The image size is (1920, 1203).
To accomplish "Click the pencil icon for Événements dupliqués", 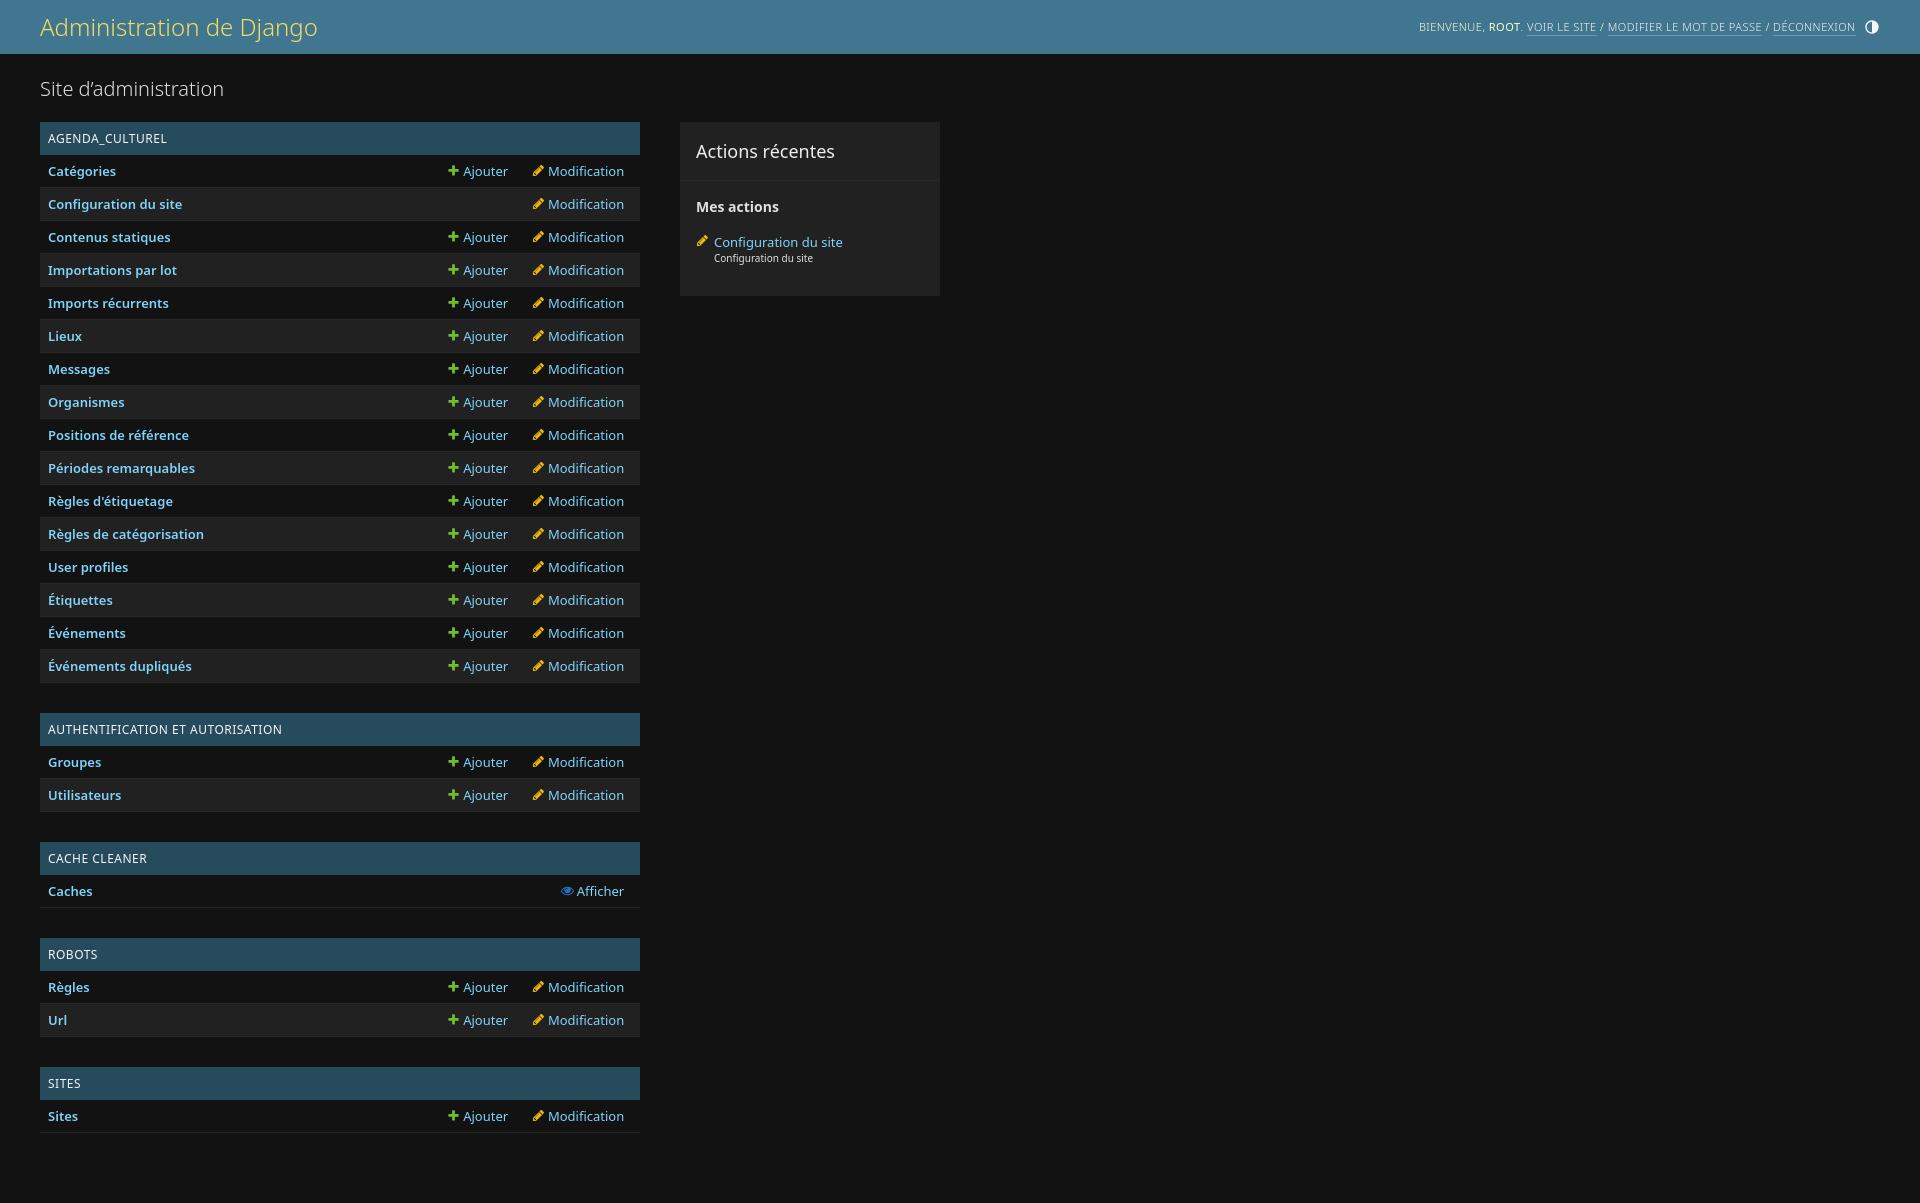I will 538,666.
